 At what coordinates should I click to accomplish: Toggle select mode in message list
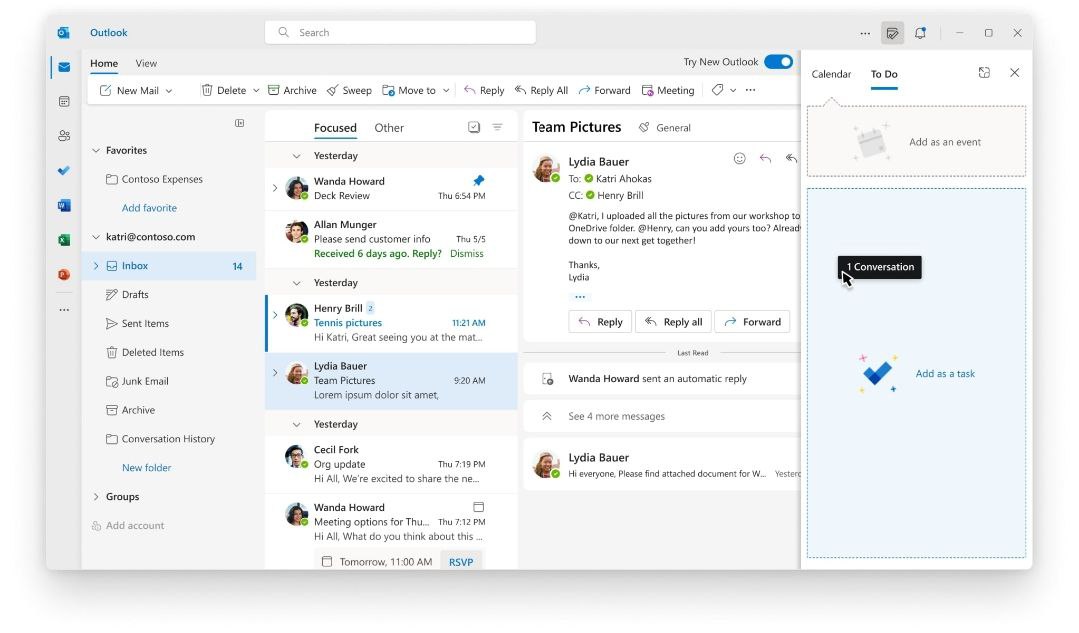pyautogui.click(x=474, y=127)
